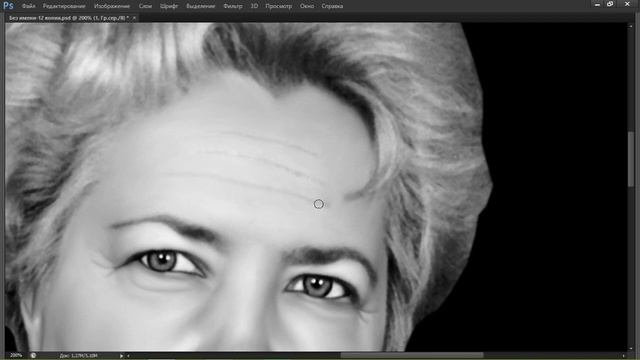Expand the status bar info arrow menu
This screenshot has height=360, width=640.
pos(121,356)
